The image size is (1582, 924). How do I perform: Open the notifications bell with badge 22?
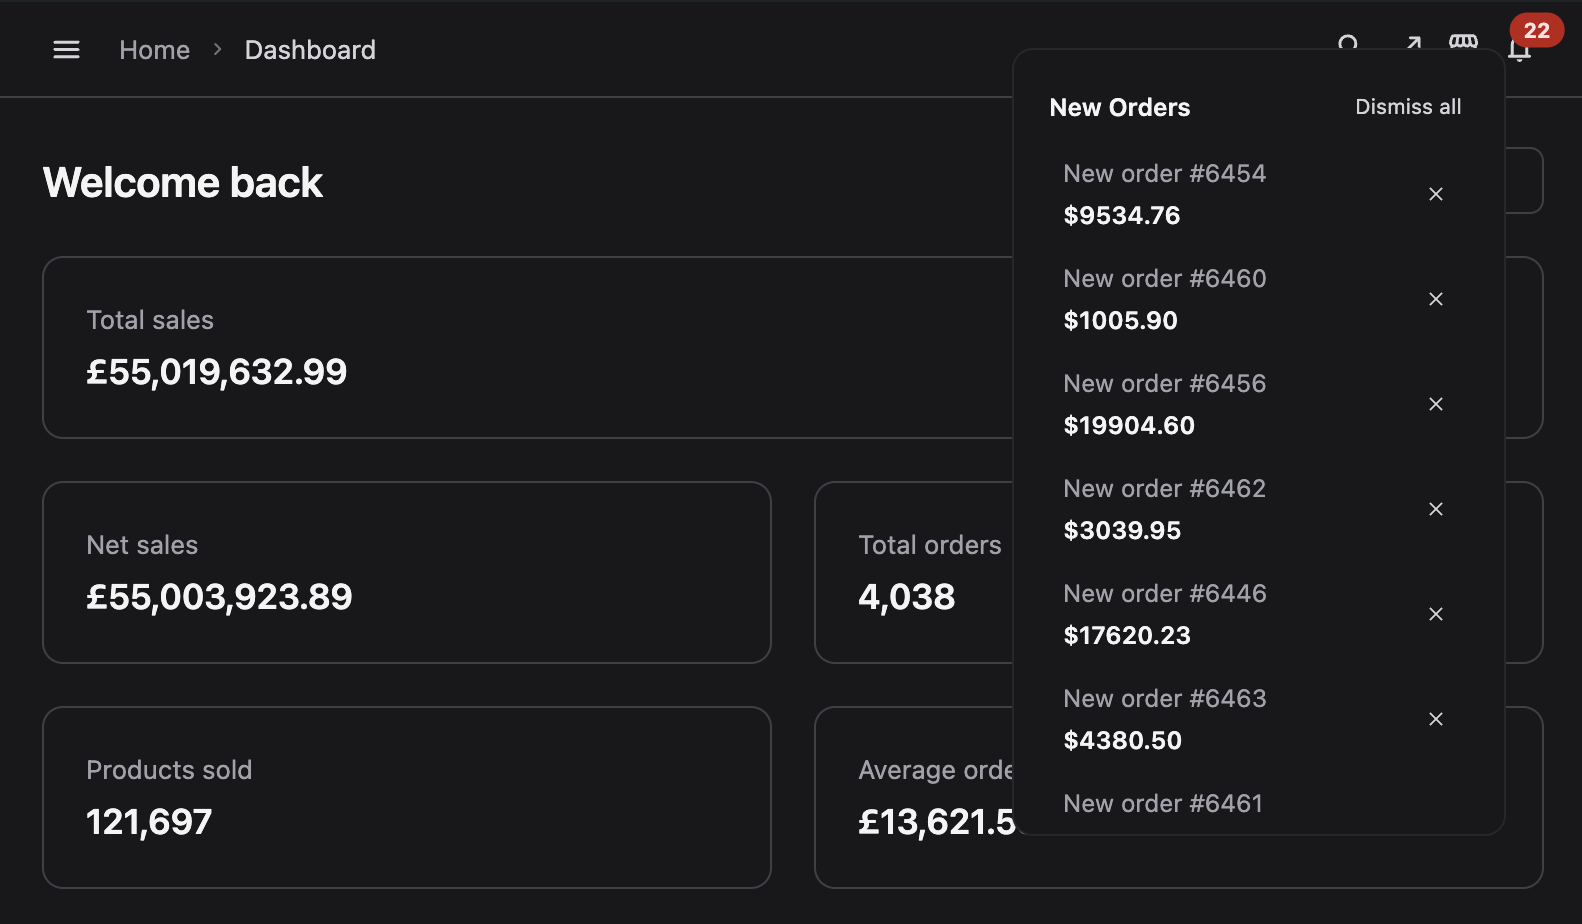[1520, 49]
